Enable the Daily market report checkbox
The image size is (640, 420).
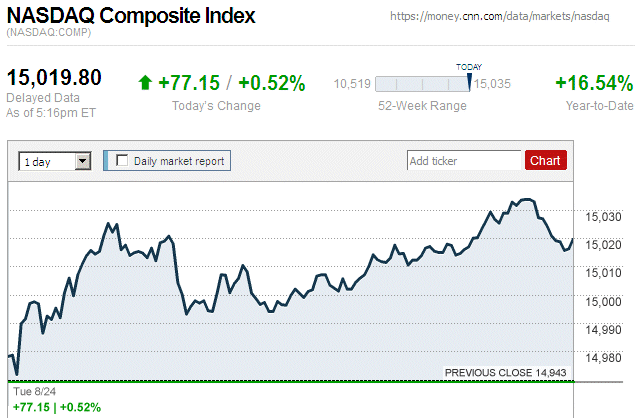pyautogui.click(x=123, y=160)
